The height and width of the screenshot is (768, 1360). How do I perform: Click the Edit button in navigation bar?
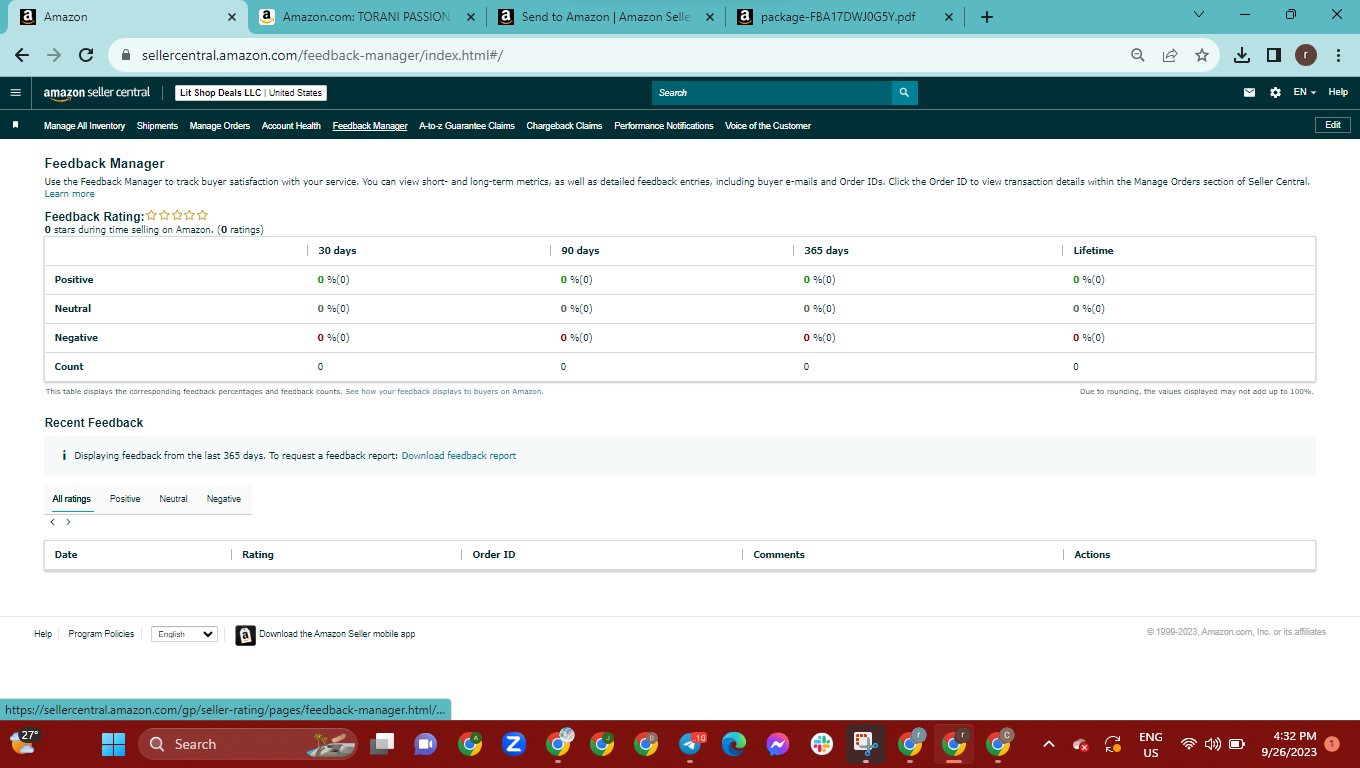(1333, 125)
